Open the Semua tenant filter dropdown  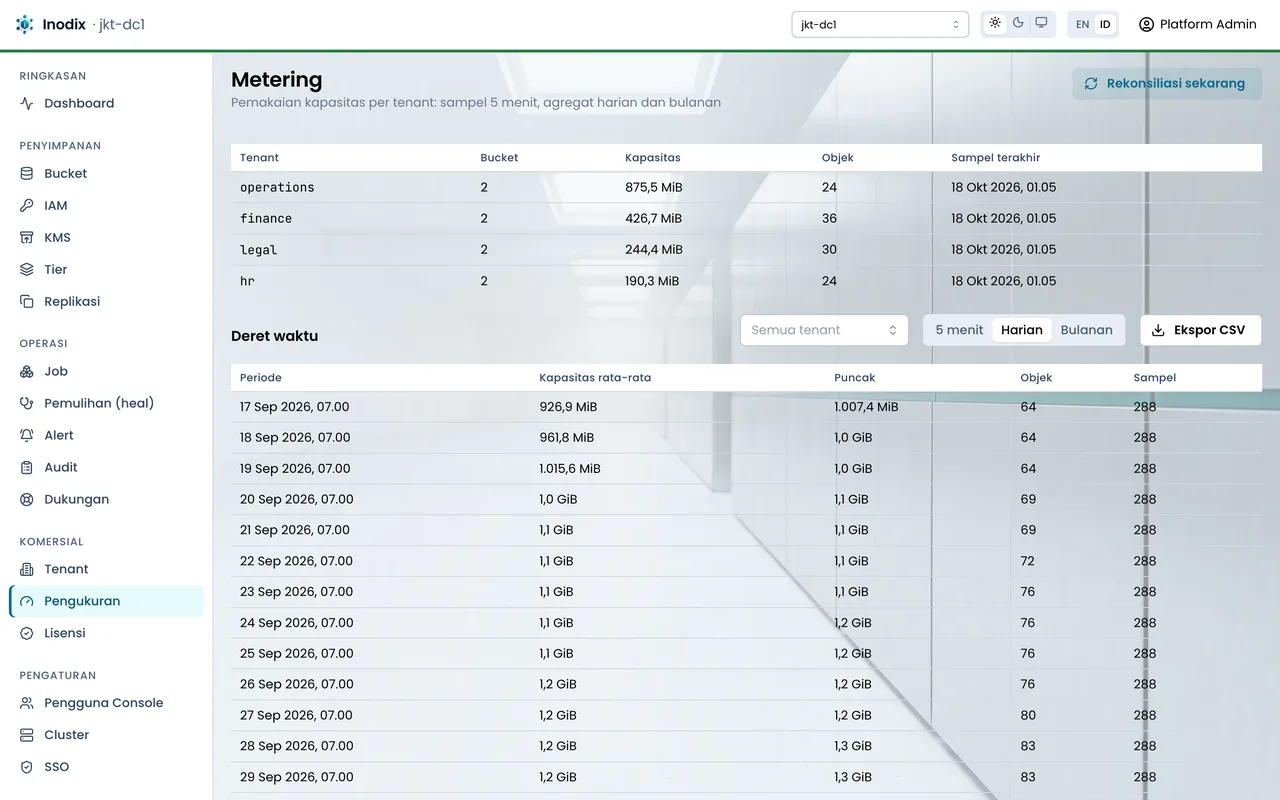point(824,330)
